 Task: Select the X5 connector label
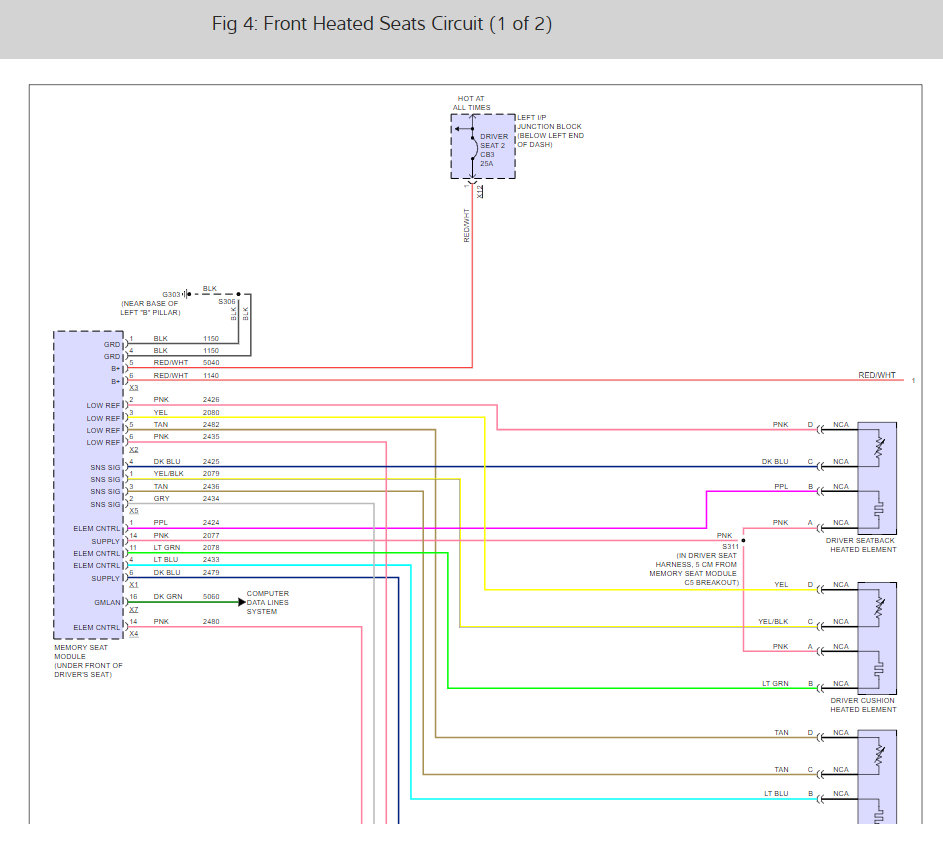pos(134,511)
